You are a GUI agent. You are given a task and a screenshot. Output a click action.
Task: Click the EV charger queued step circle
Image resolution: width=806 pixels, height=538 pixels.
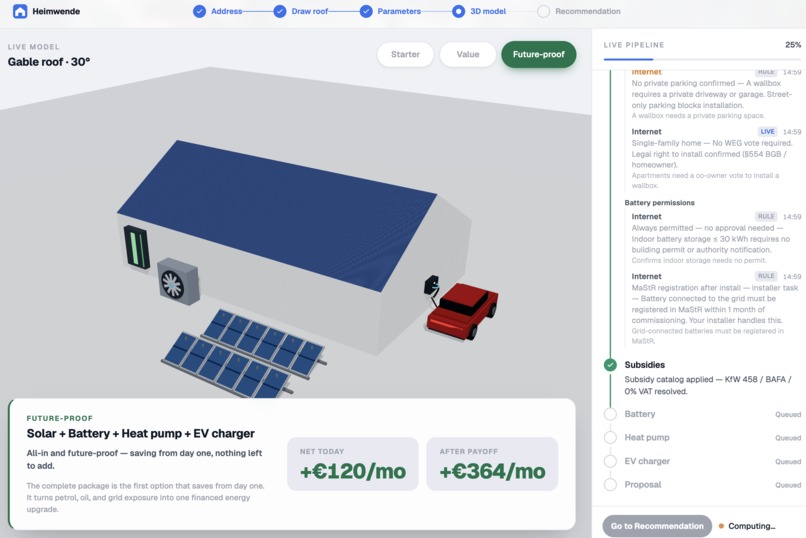pyautogui.click(x=610, y=461)
